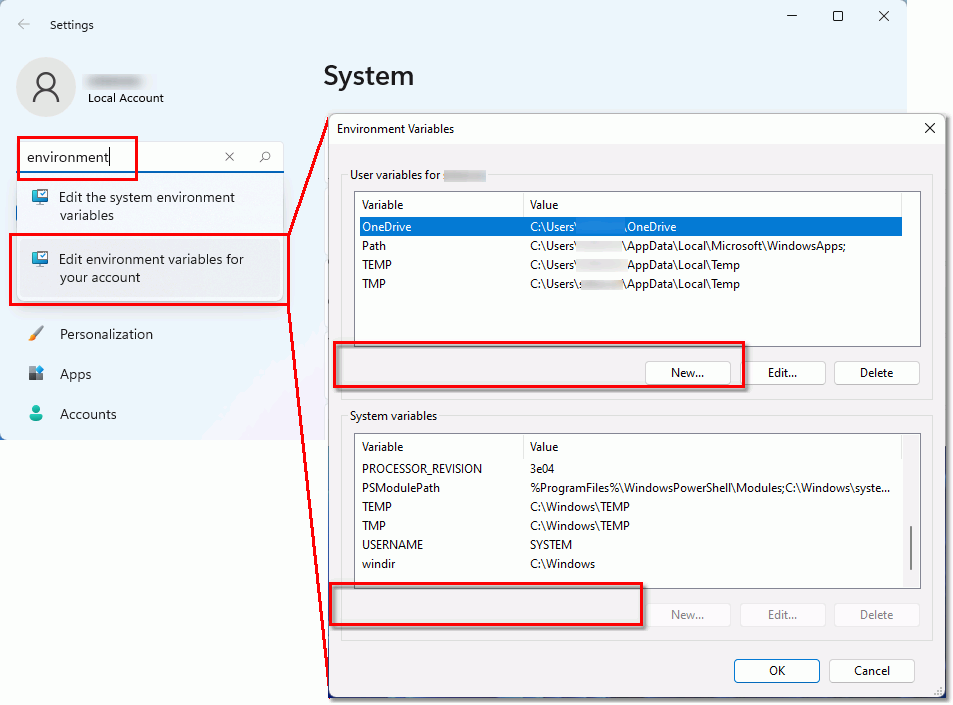Click the Local Account label
This screenshot has height=705, width=953.
click(x=126, y=98)
